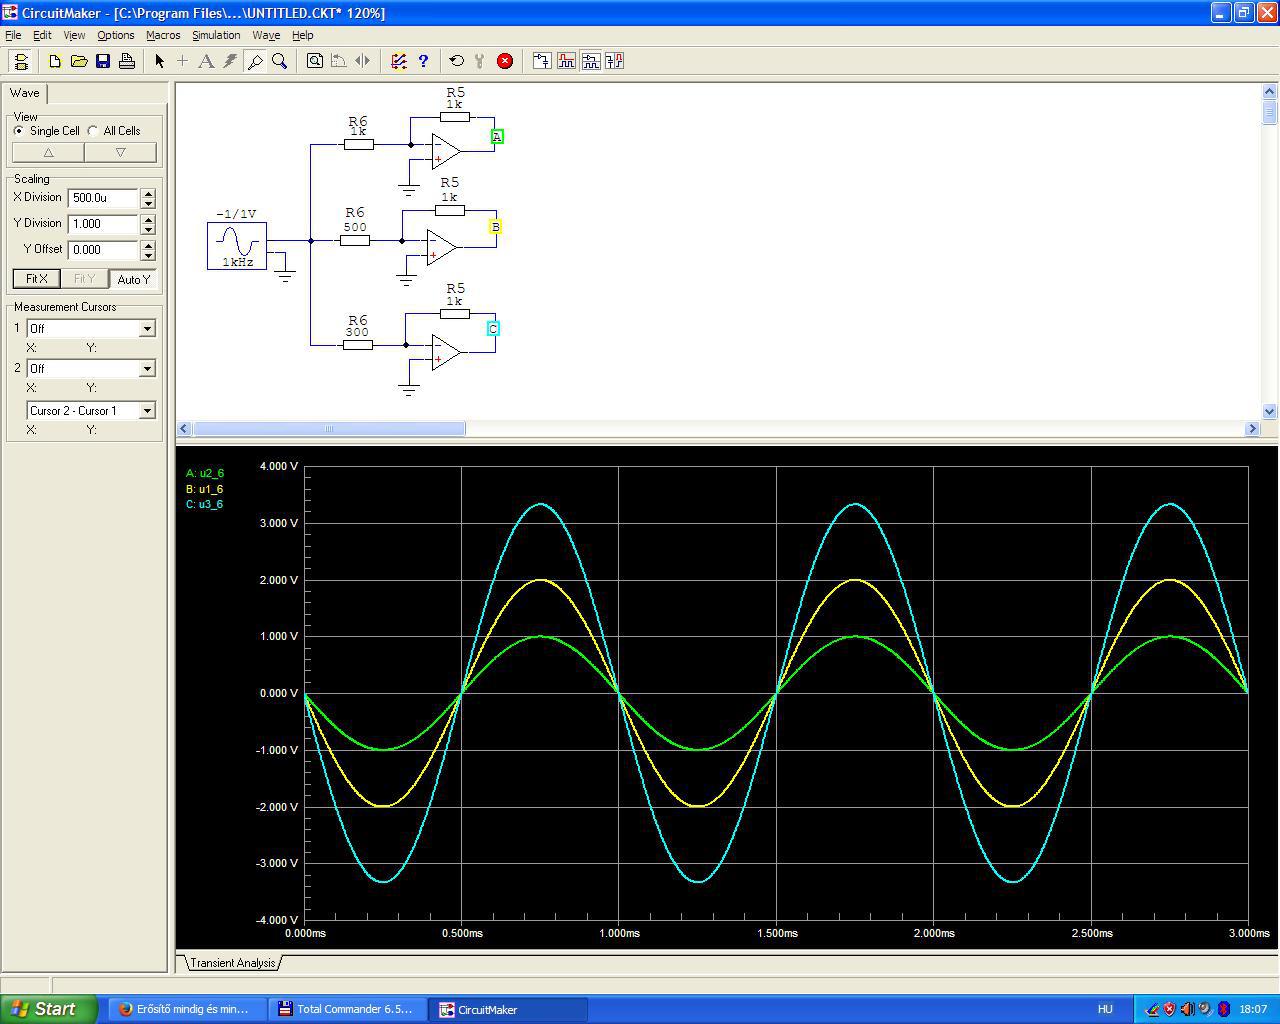The height and width of the screenshot is (1024, 1280).
Task: Select the Single Cell view option
Action: tap(19, 131)
